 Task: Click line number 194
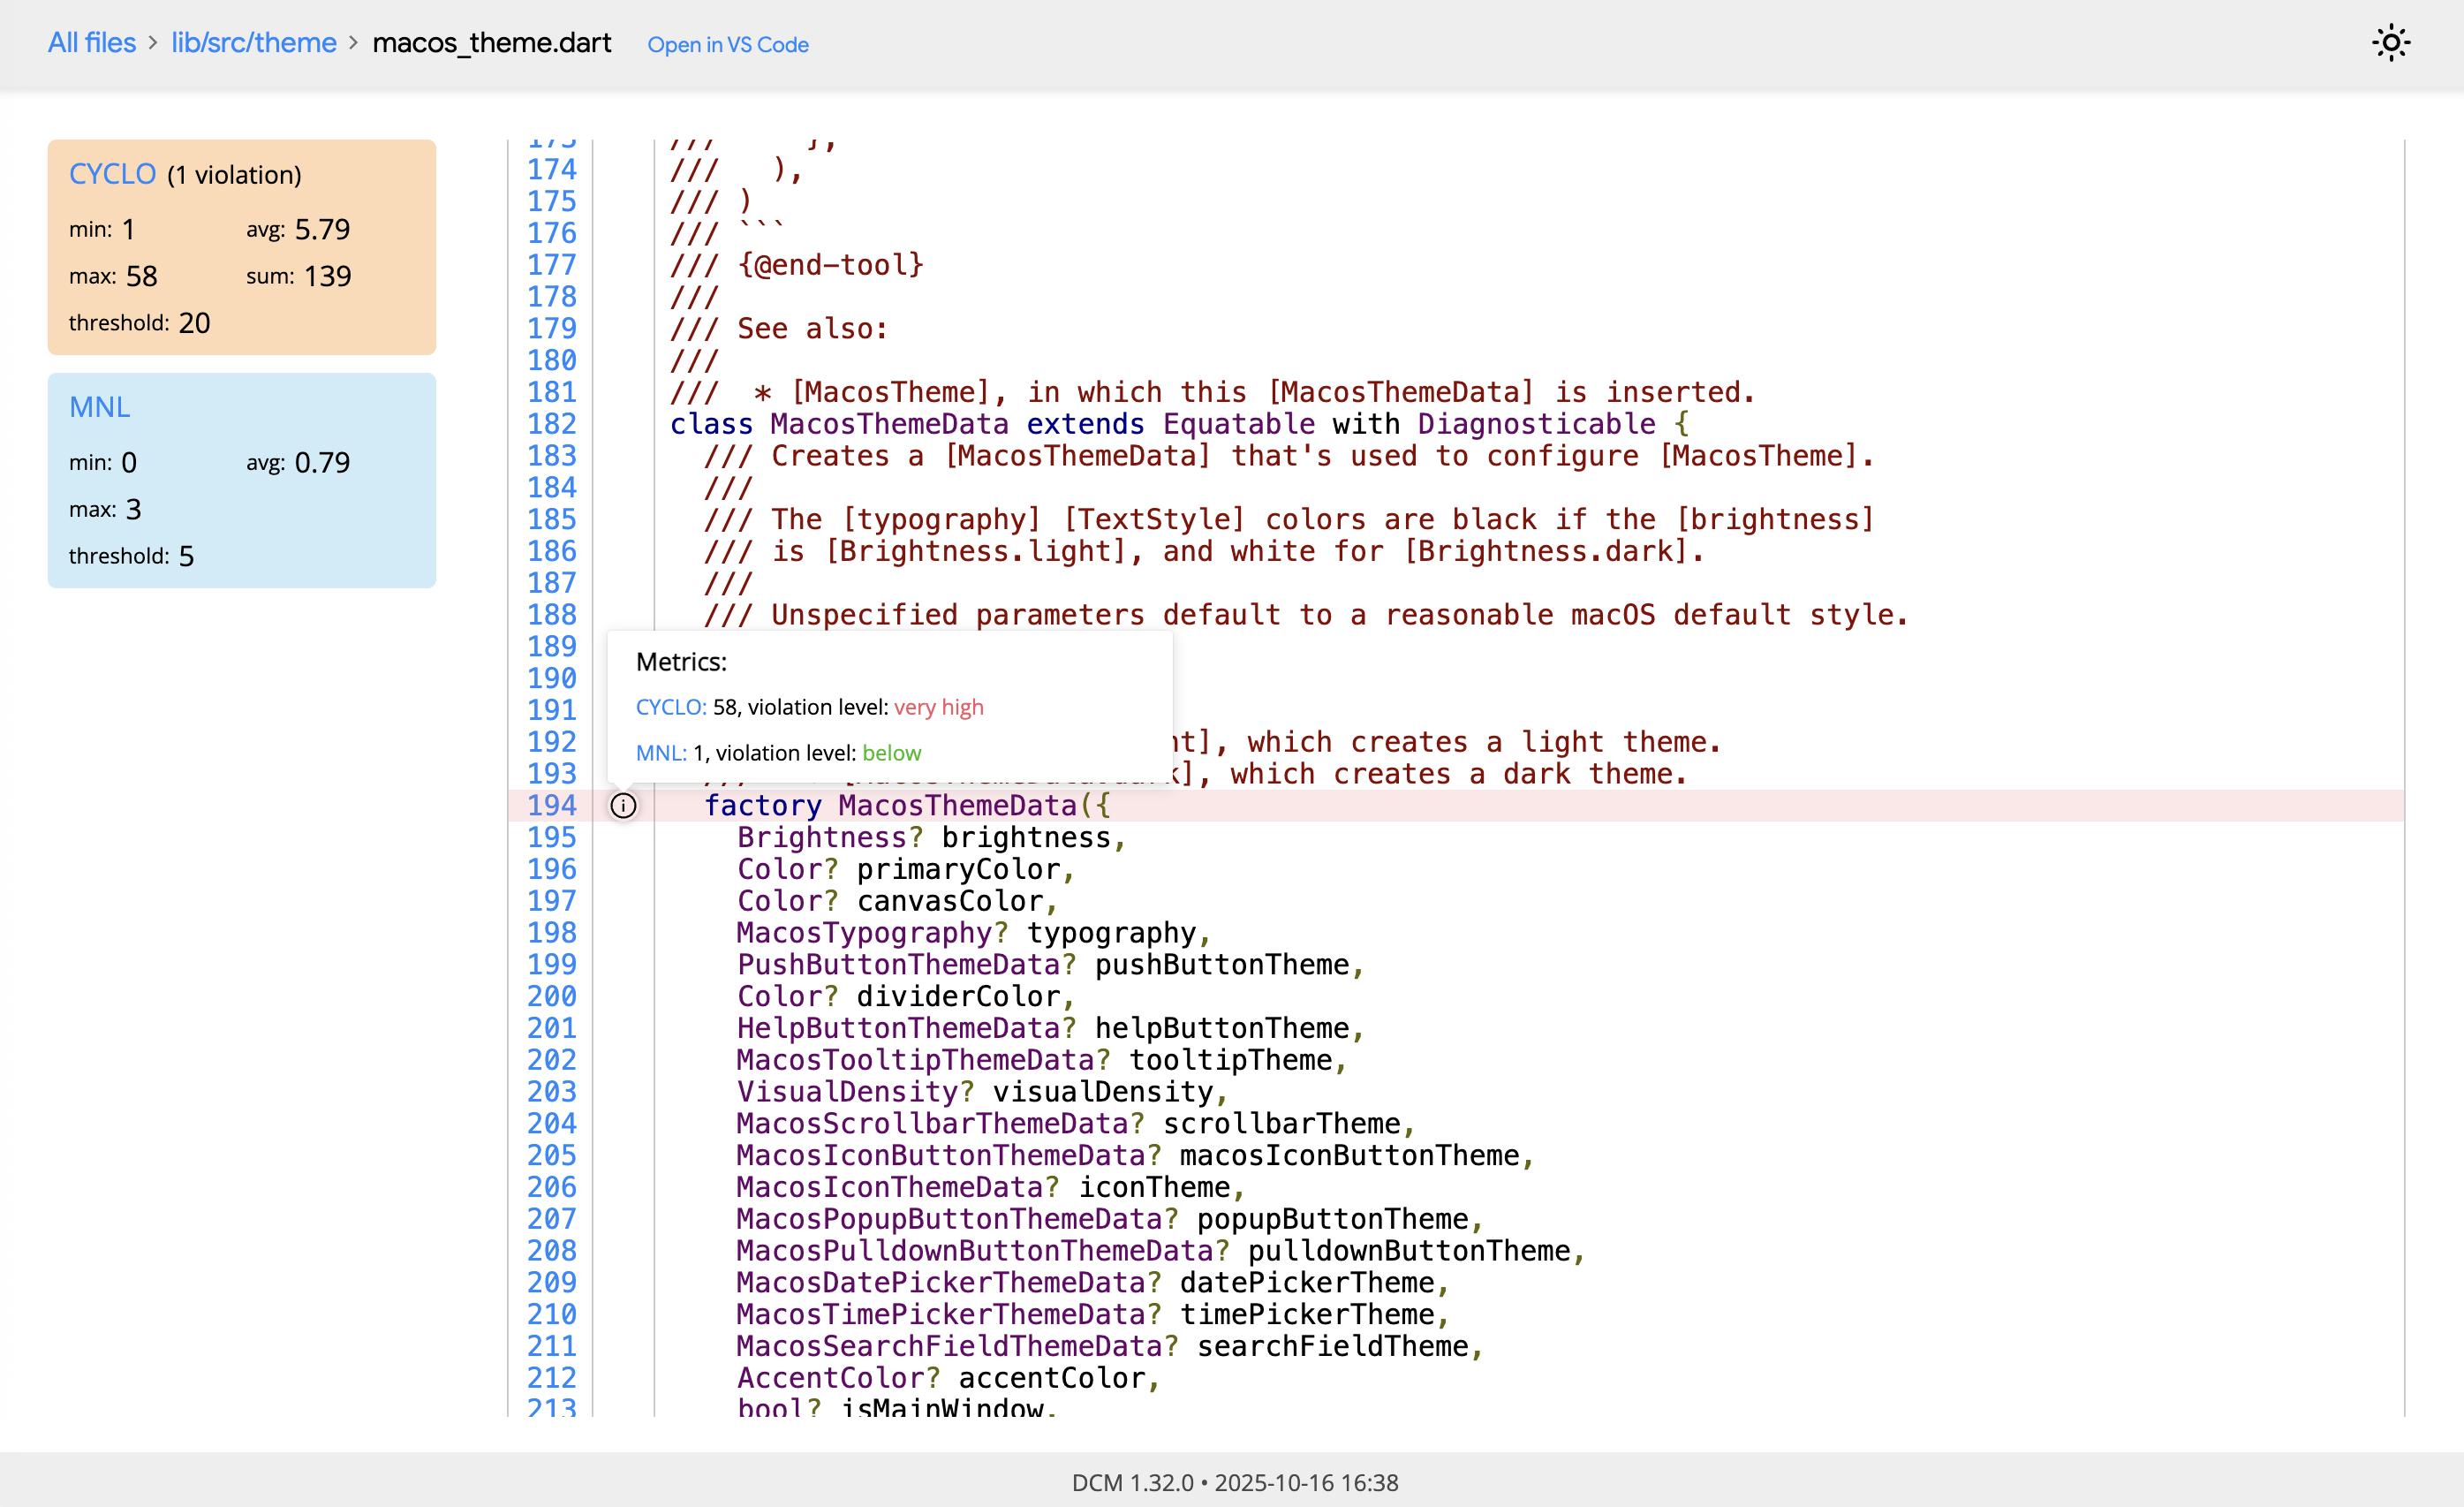click(x=551, y=806)
